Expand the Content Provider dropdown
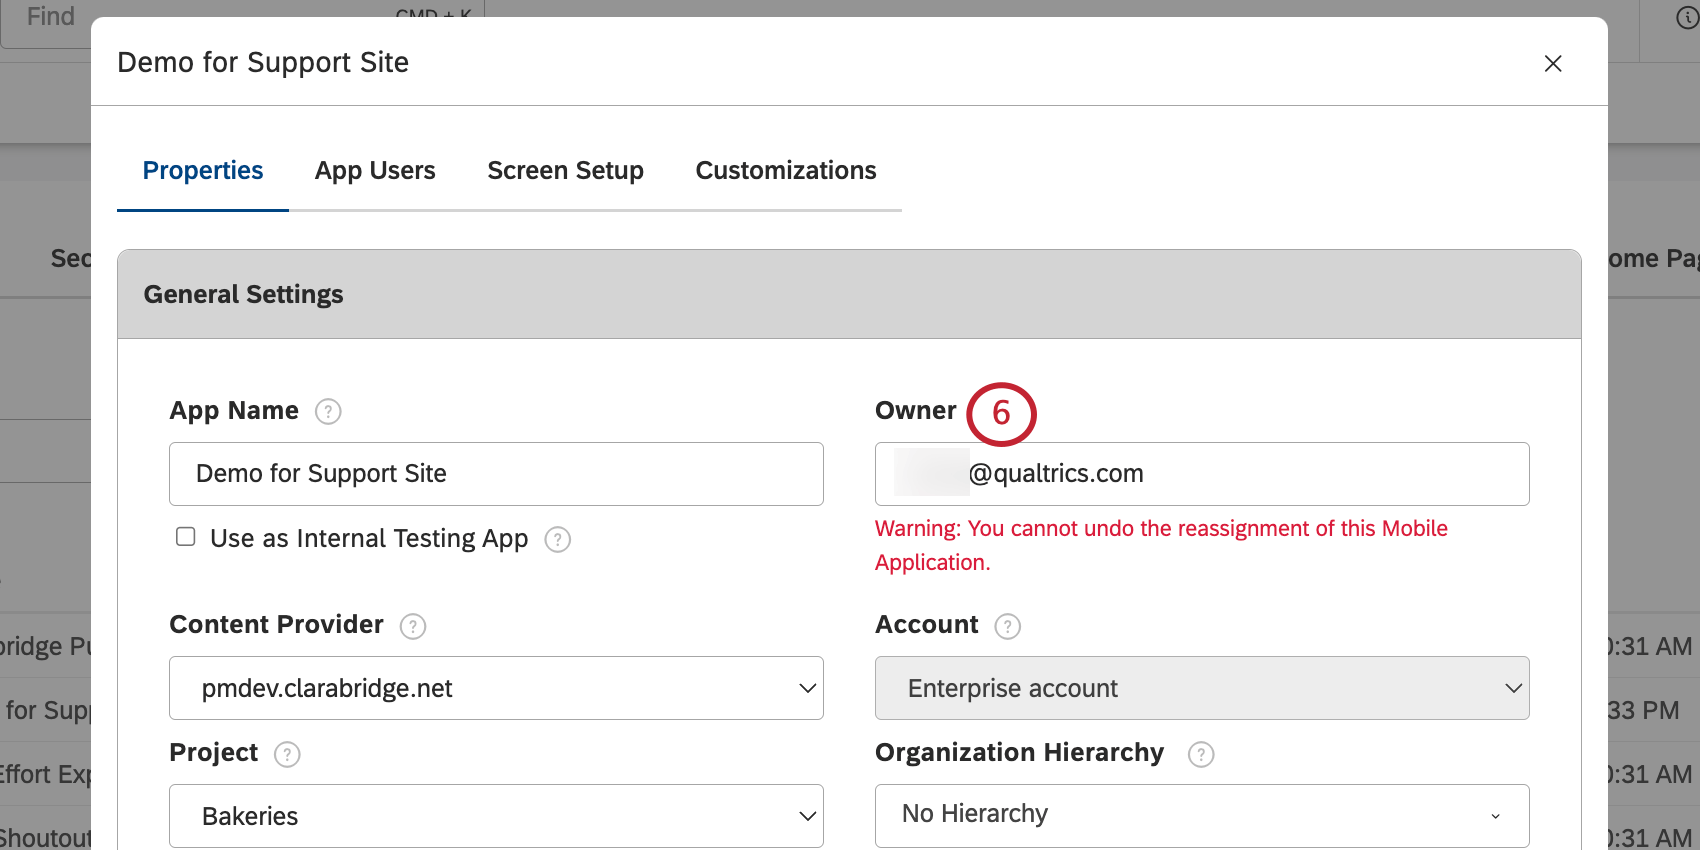The height and width of the screenshot is (850, 1700). 496,688
